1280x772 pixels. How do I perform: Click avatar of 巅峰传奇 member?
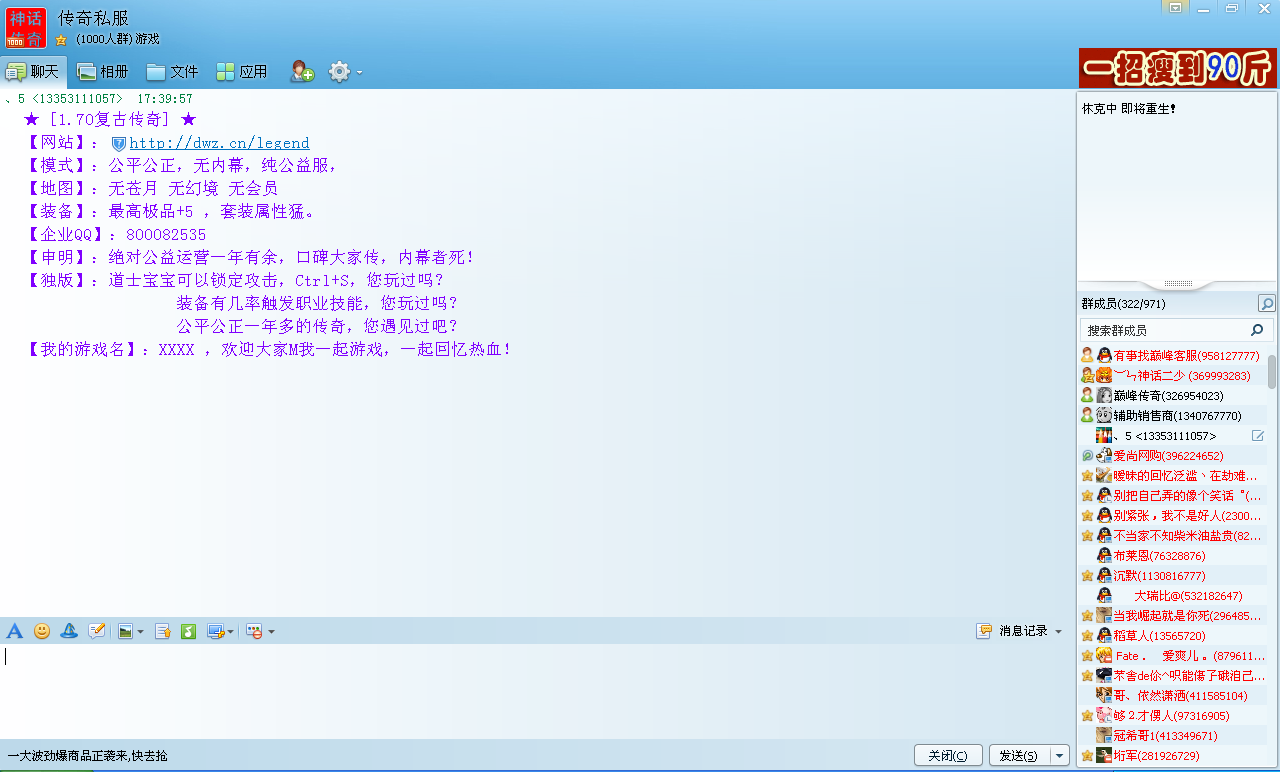[x=1104, y=395]
